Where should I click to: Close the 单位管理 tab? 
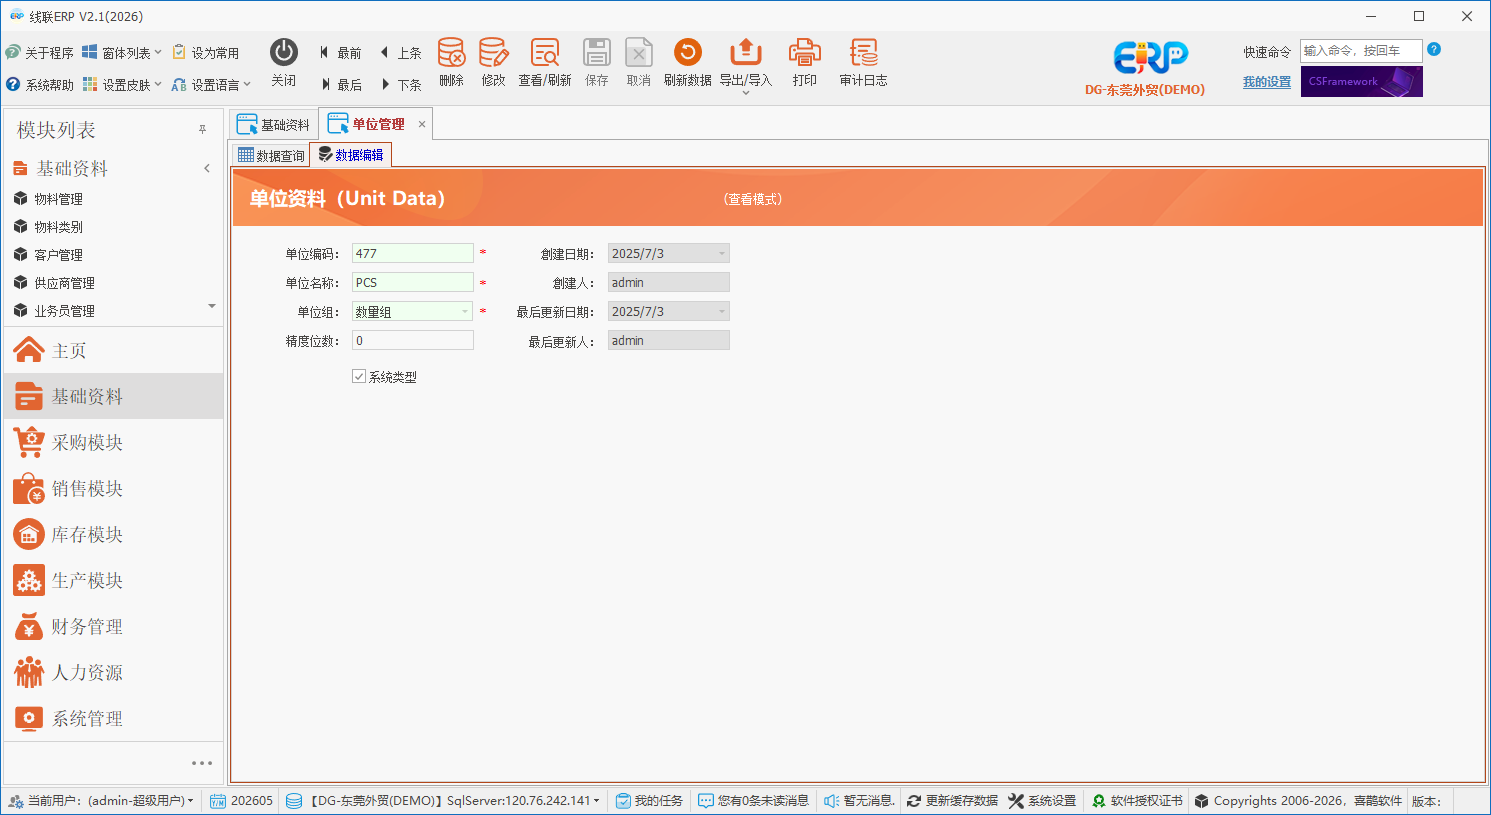pyautogui.click(x=422, y=124)
